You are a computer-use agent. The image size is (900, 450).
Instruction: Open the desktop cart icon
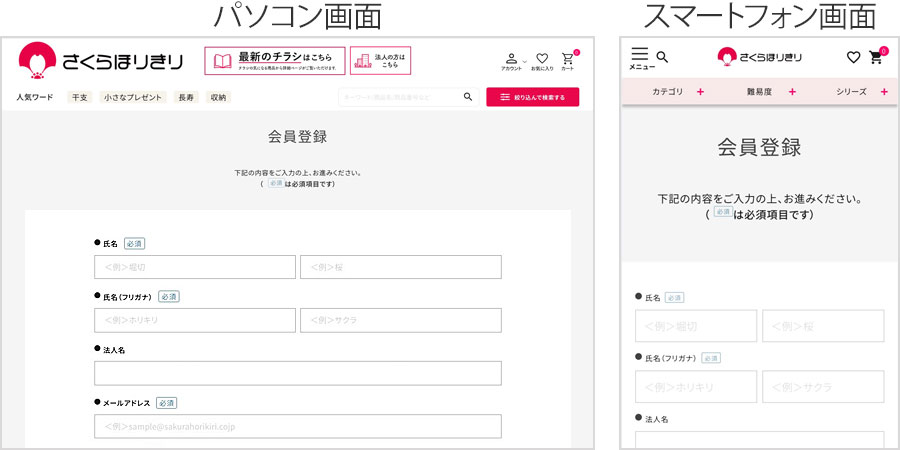(568, 60)
